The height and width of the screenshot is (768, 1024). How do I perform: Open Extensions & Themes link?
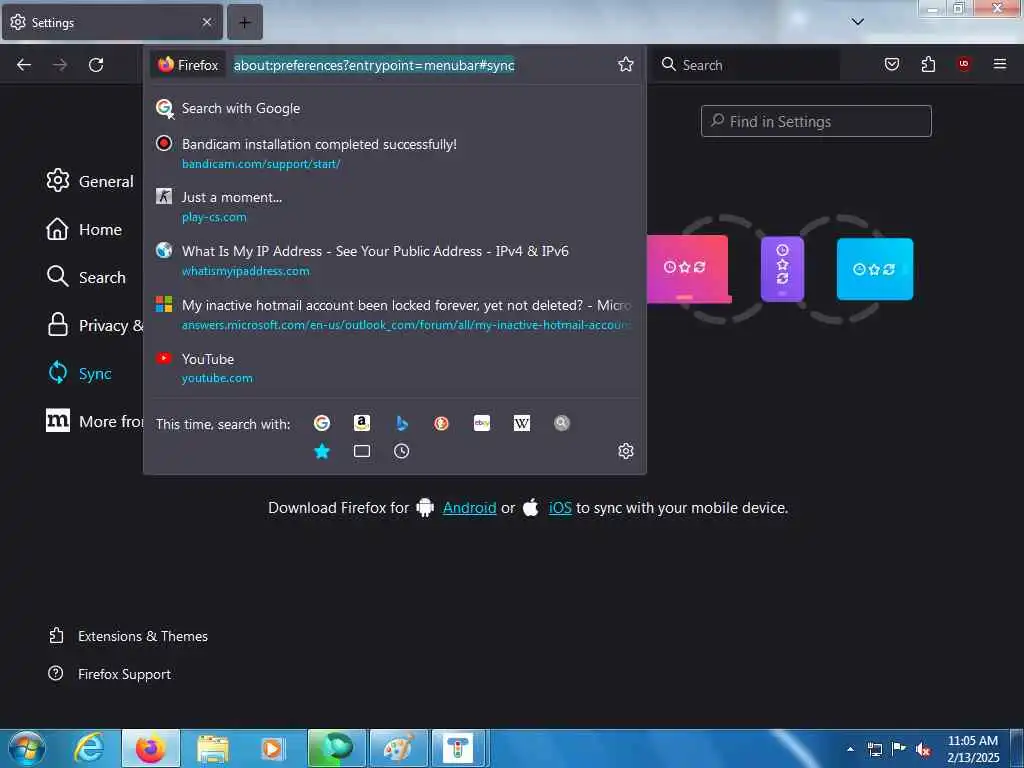[128, 636]
